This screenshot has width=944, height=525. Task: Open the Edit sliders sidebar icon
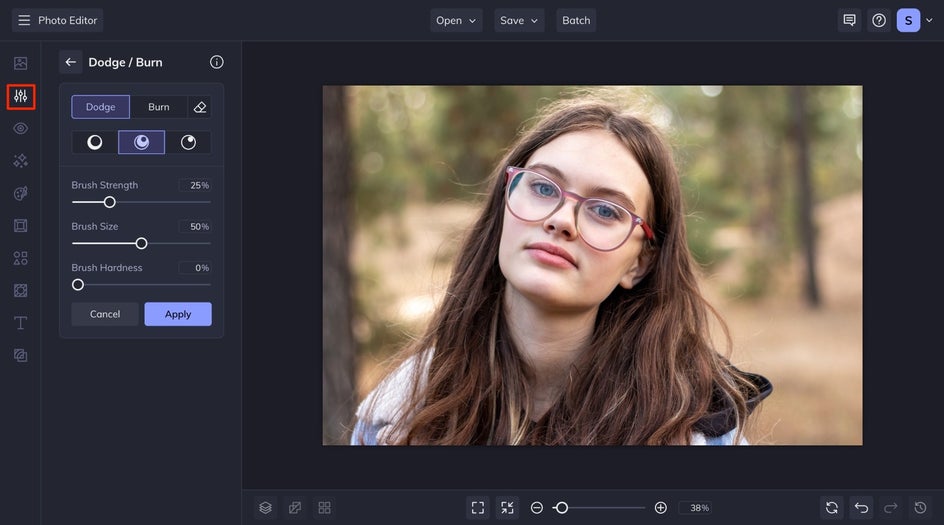pyautogui.click(x=20, y=96)
